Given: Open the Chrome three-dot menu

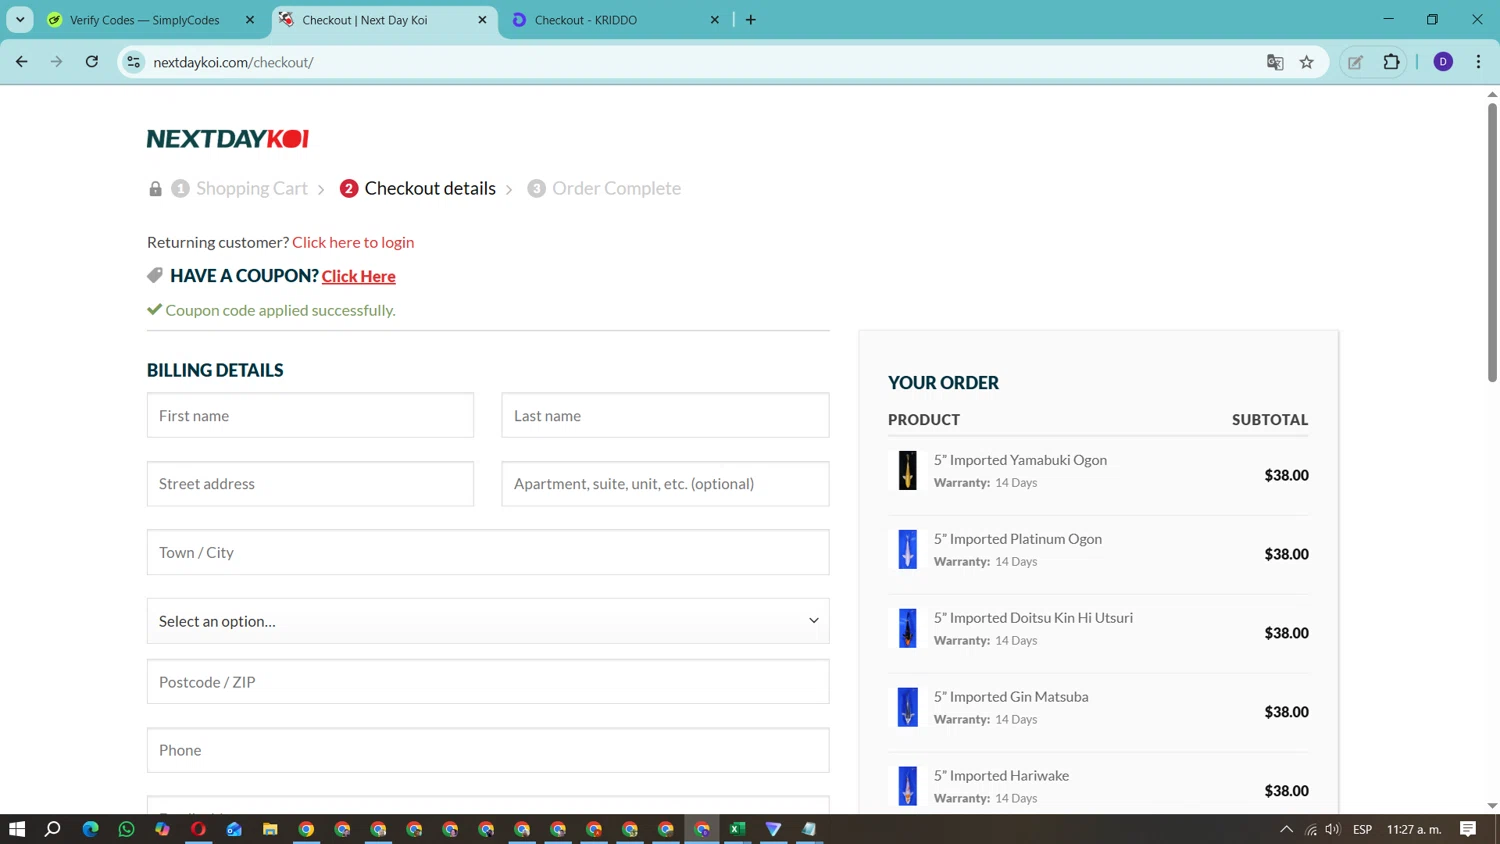Looking at the screenshot, I should [1478, 62].
